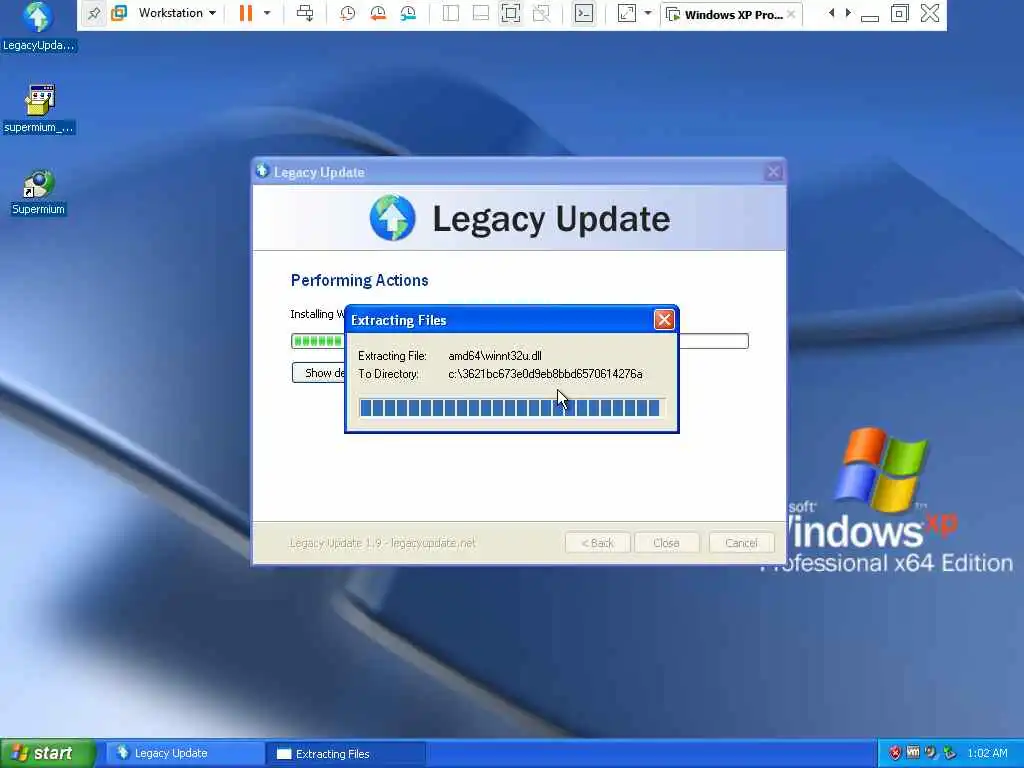The width and height of the screenshot is (1024, 768).
Task: Click the 1:02 AM taskbar clock
Action: coord(987,753)
